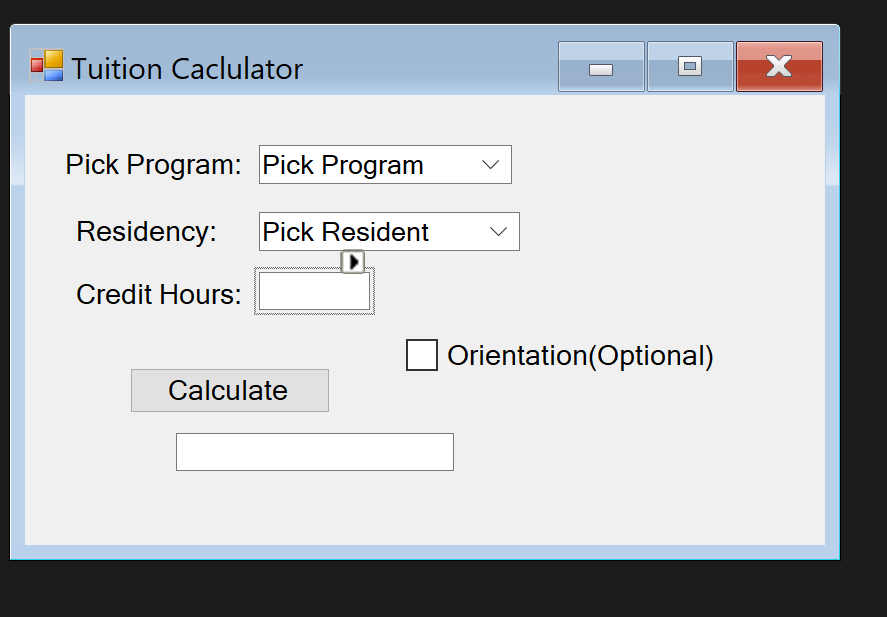
Task: Select the "Credit Hours:" label
Action: point(159,295)
